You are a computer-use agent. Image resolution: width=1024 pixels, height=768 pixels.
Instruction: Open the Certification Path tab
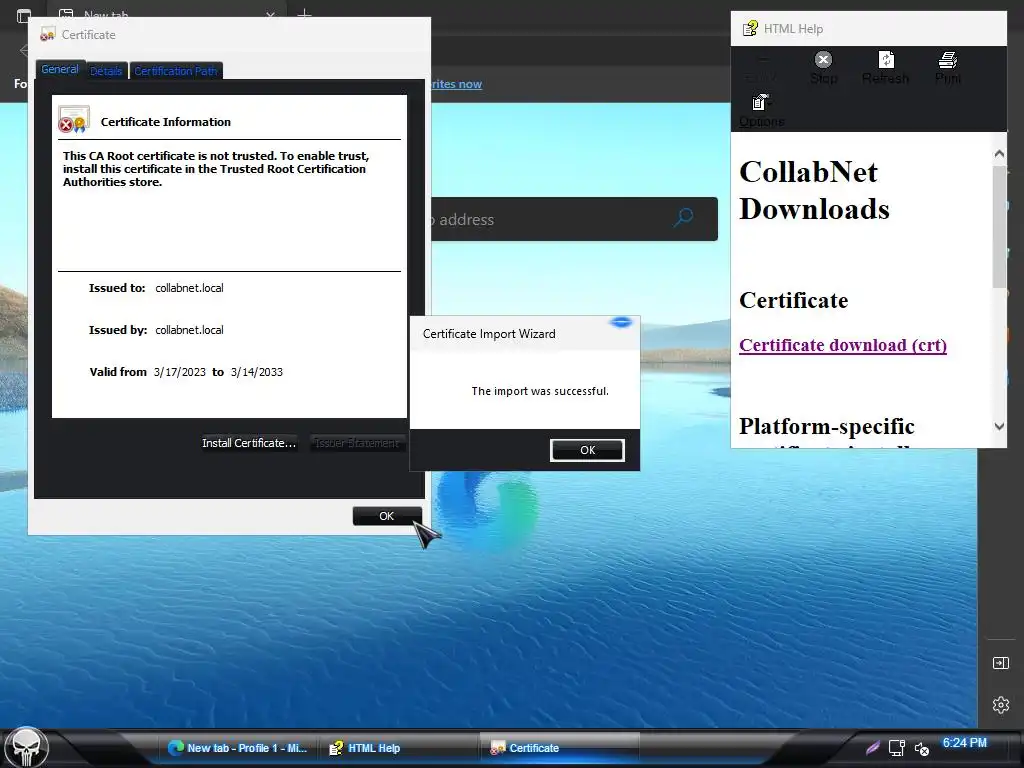tap(176, 71)
